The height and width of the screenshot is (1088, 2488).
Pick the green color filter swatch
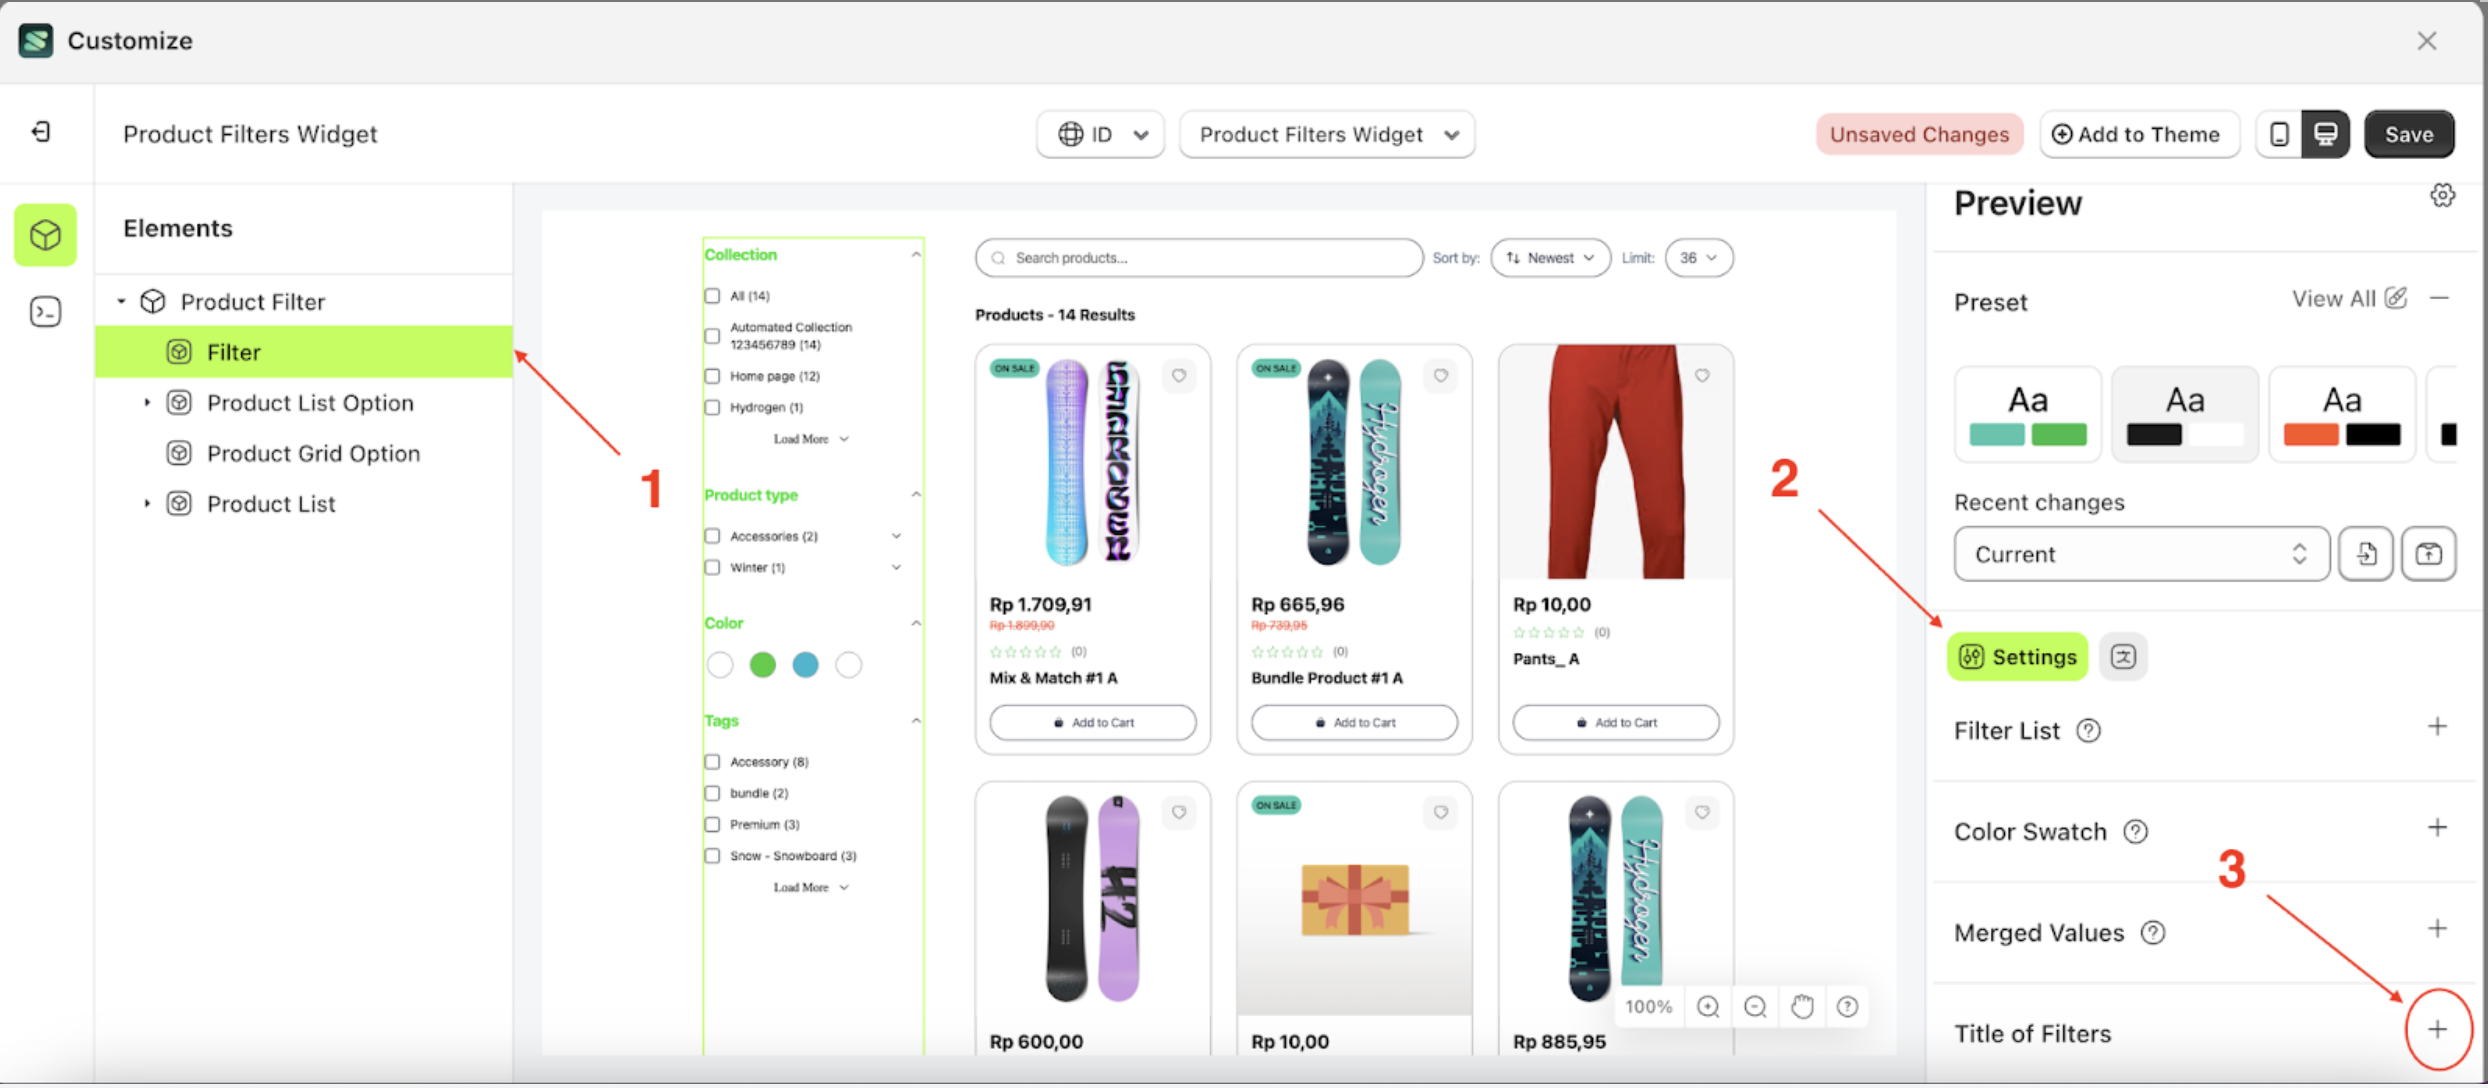[x=763, y=665]
